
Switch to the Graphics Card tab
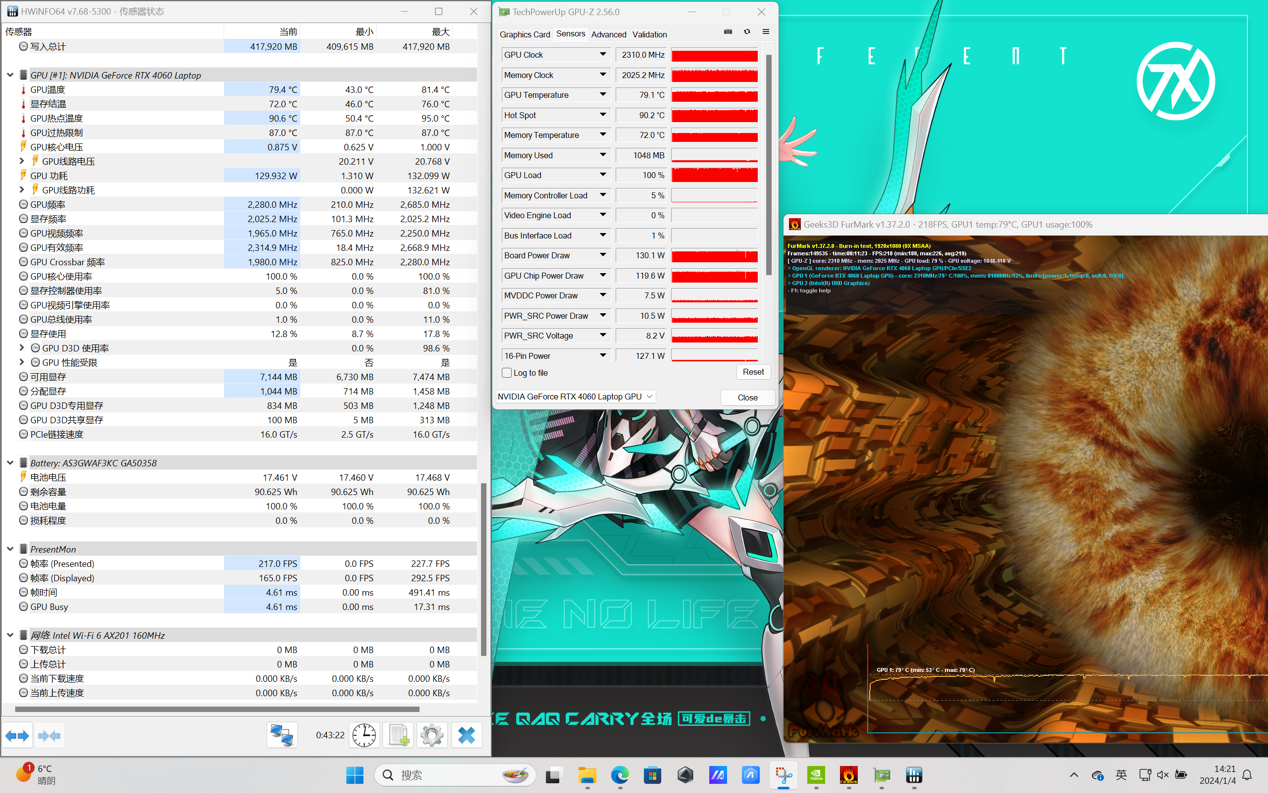click(x=524, y=34)
